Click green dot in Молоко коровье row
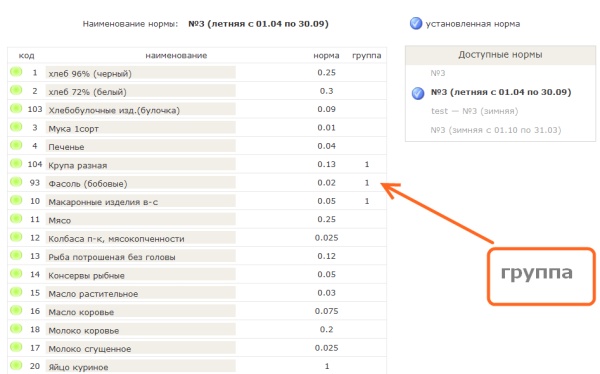Screen dimensions: 600x374 coord(16,329)
